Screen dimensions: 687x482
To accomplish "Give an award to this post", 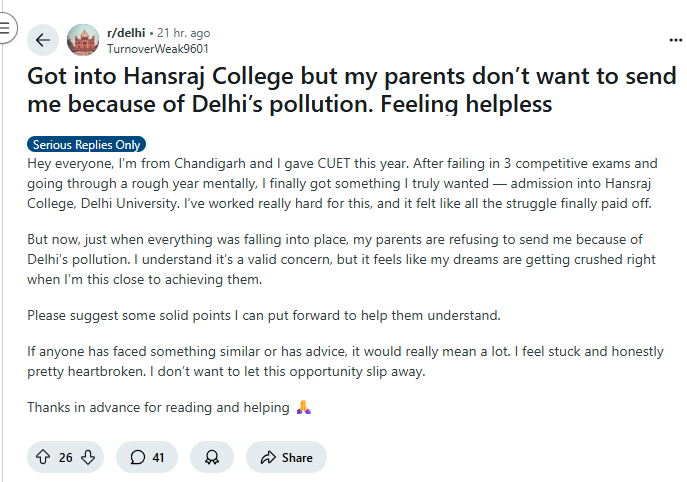I will [212, 457].
